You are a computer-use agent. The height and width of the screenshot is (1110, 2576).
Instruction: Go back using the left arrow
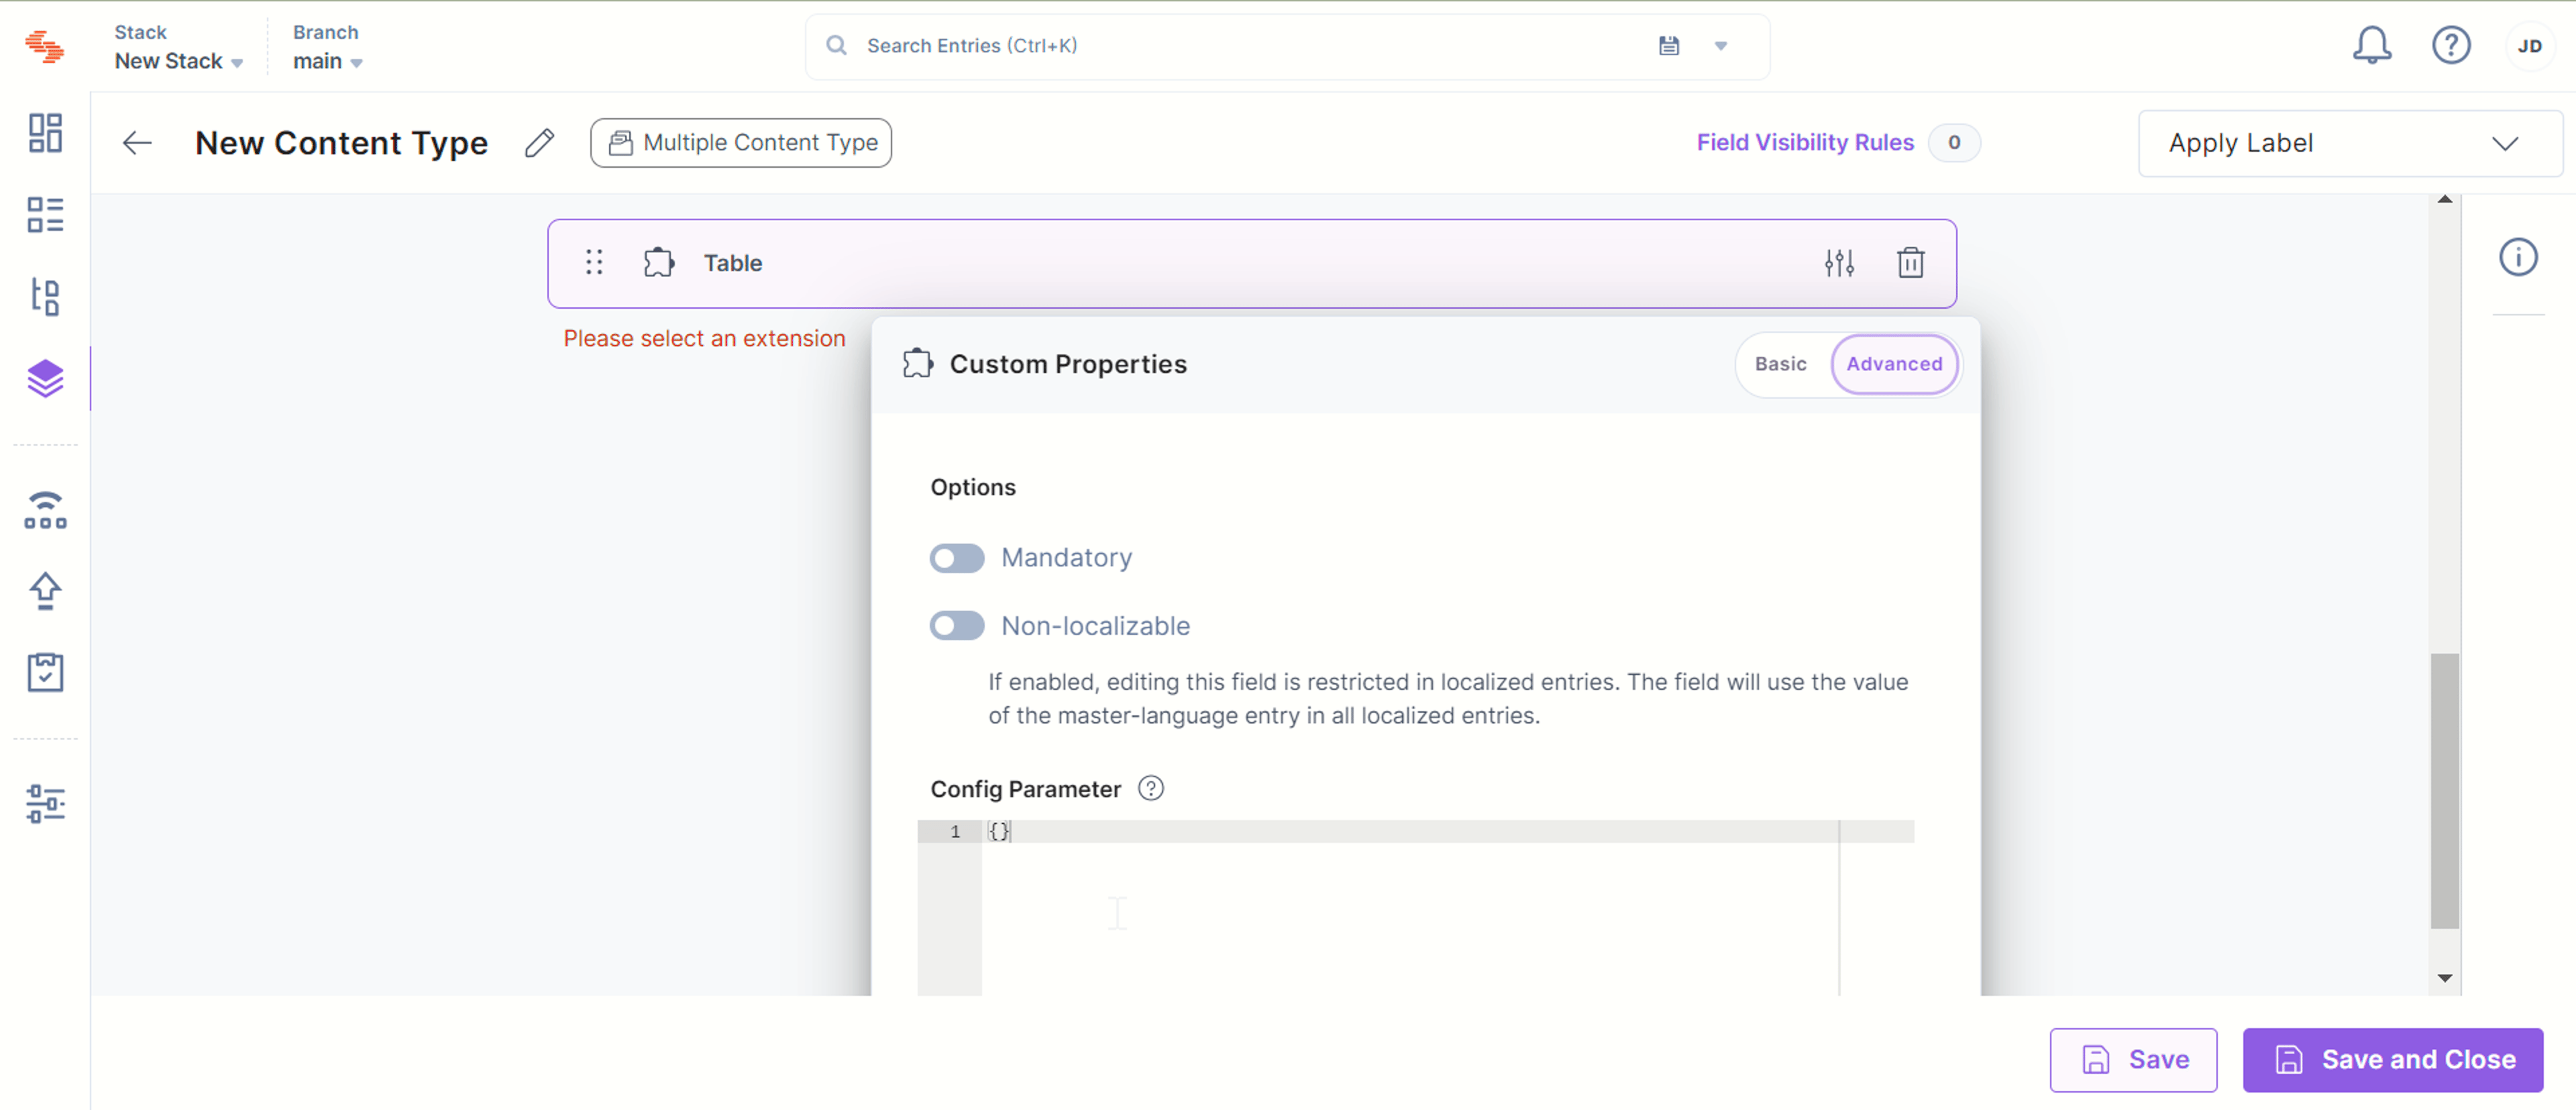pyautogui.click(x=137, y=143)
